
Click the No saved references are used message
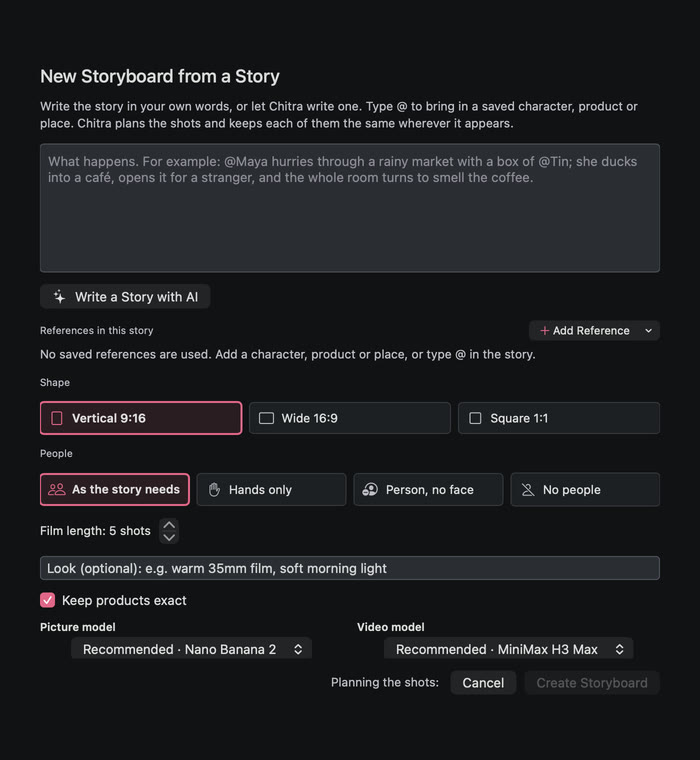tap(287, 354)
